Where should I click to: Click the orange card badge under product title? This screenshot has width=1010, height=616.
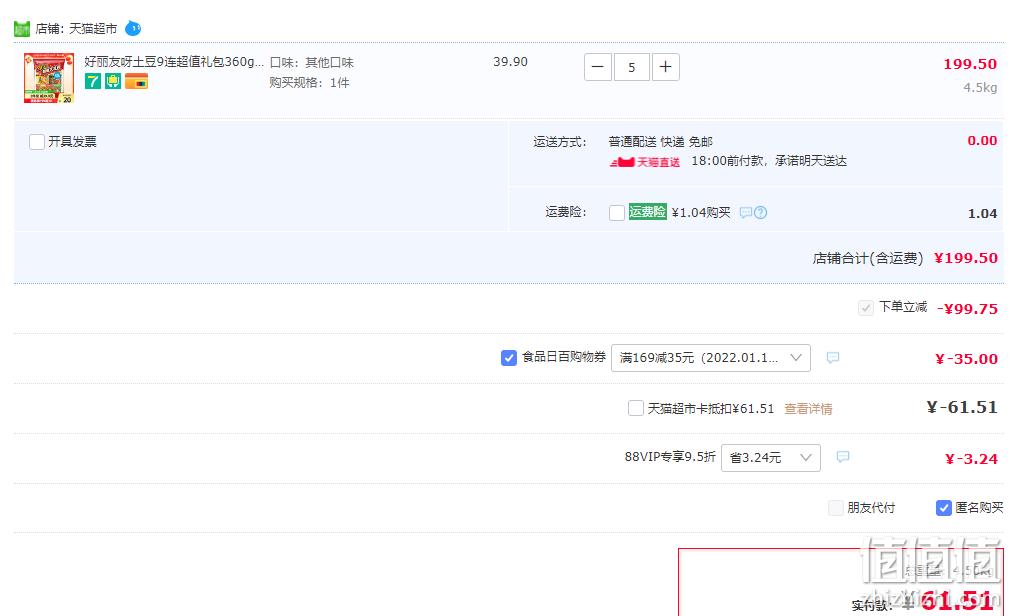(x=137, y=81)
